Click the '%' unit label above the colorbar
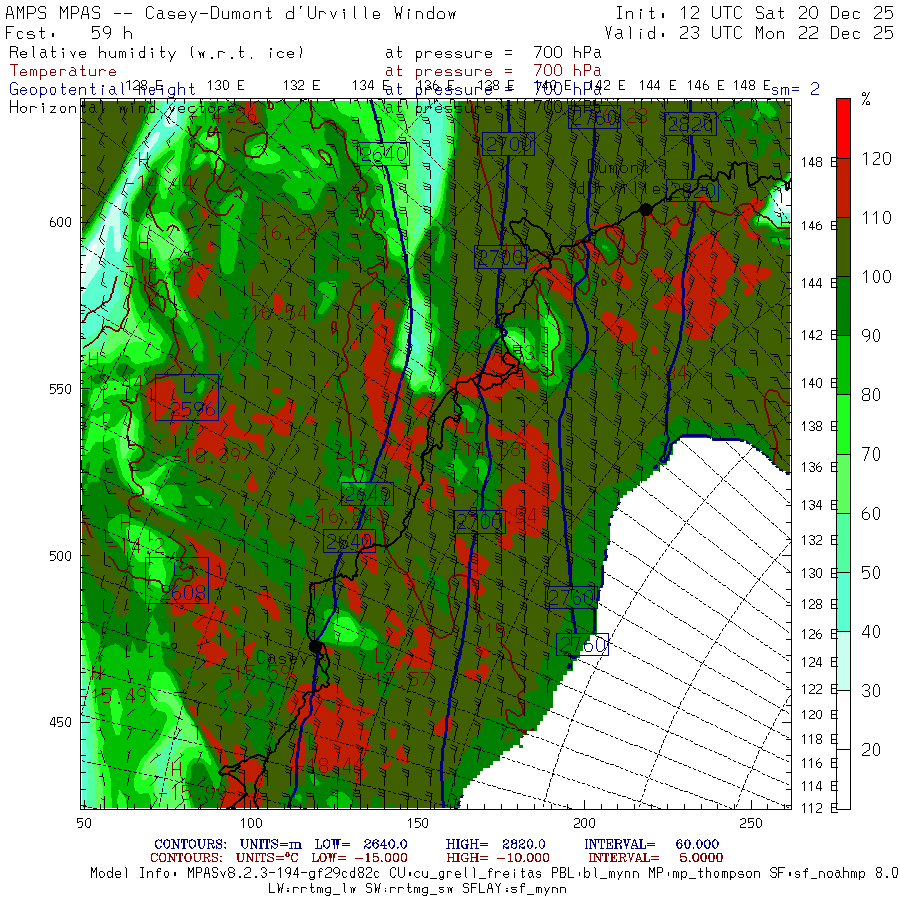900x900 pixels. point(866,100)
